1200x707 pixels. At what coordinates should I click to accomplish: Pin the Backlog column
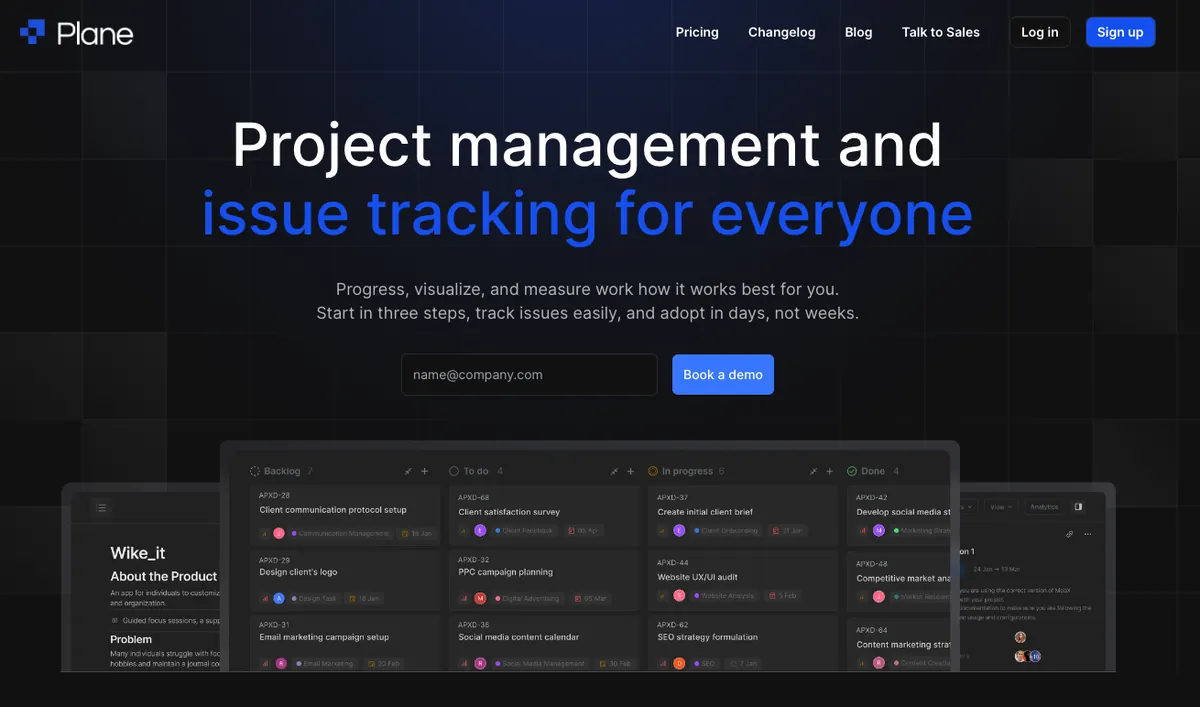tap(408, 471)
